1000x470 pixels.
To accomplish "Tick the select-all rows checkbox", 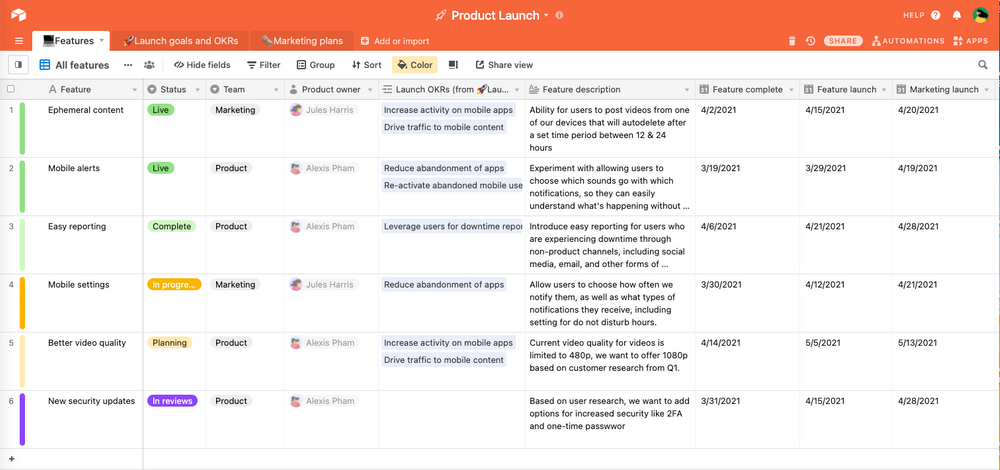I will 11,89.
